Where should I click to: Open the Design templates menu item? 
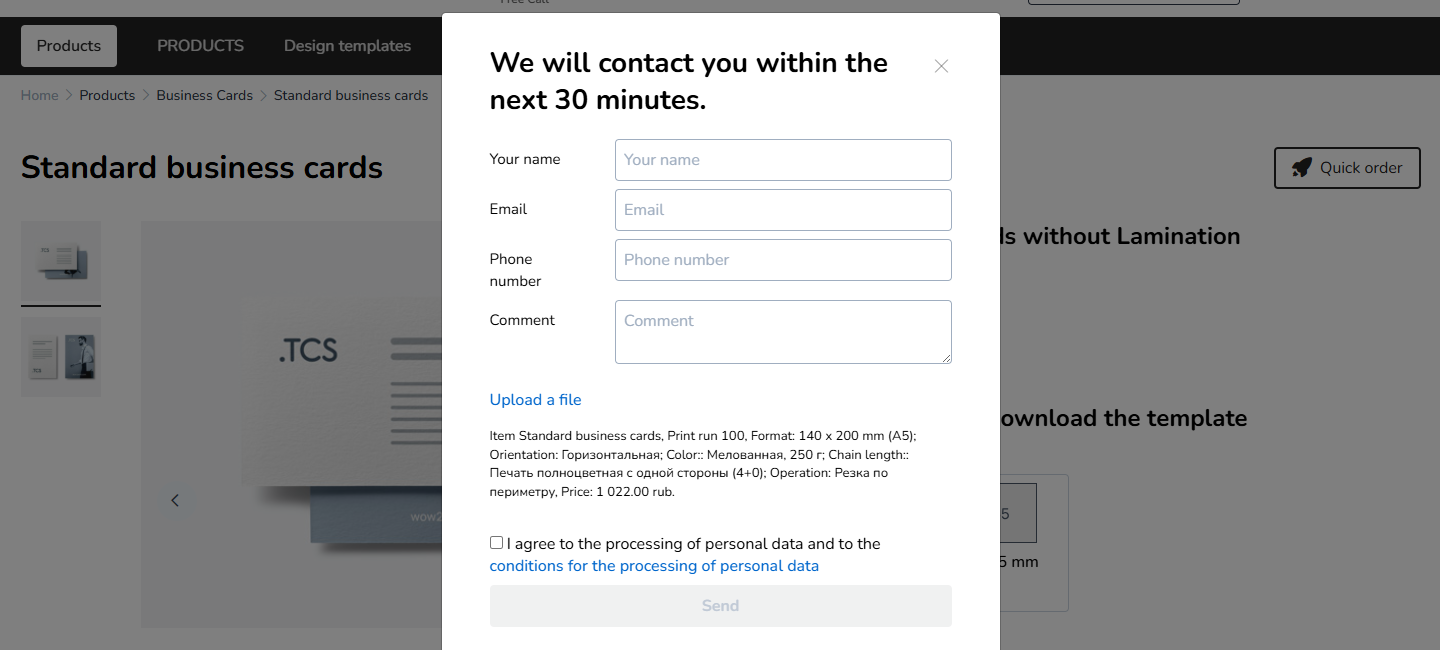[x=347, y=46]
